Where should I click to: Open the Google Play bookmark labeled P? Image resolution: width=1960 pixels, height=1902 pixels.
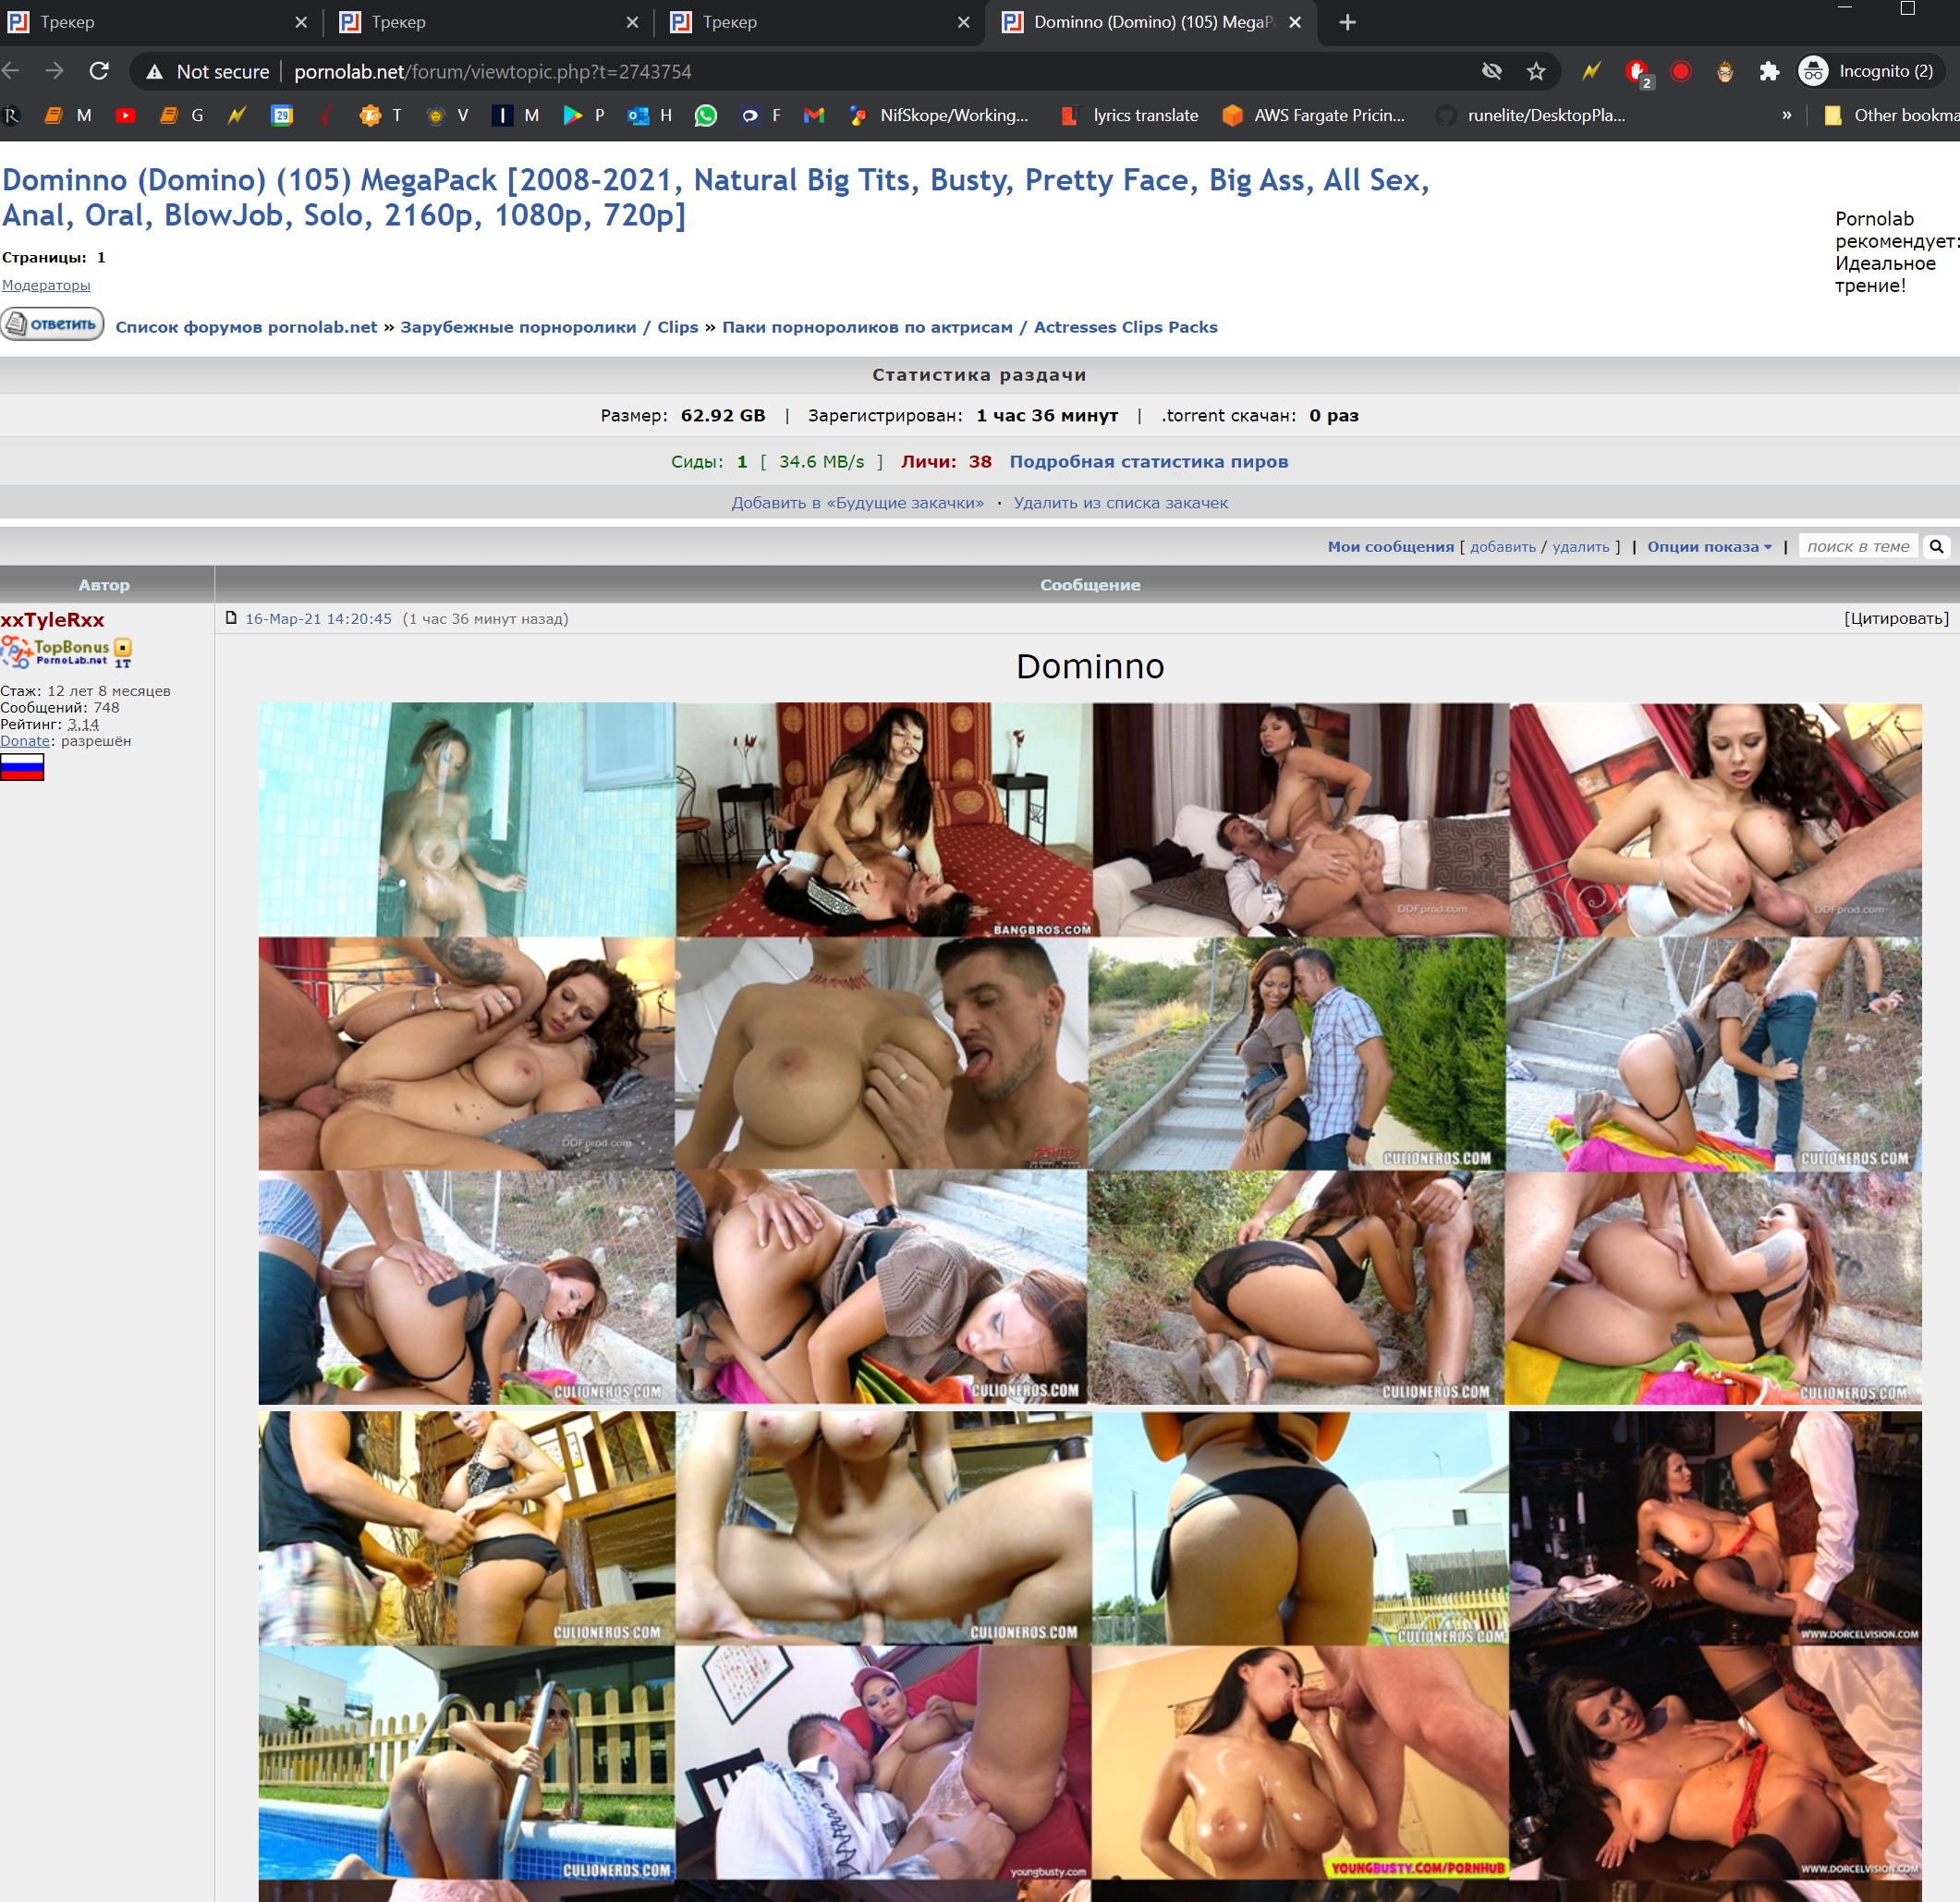click(x=584, y=115)
